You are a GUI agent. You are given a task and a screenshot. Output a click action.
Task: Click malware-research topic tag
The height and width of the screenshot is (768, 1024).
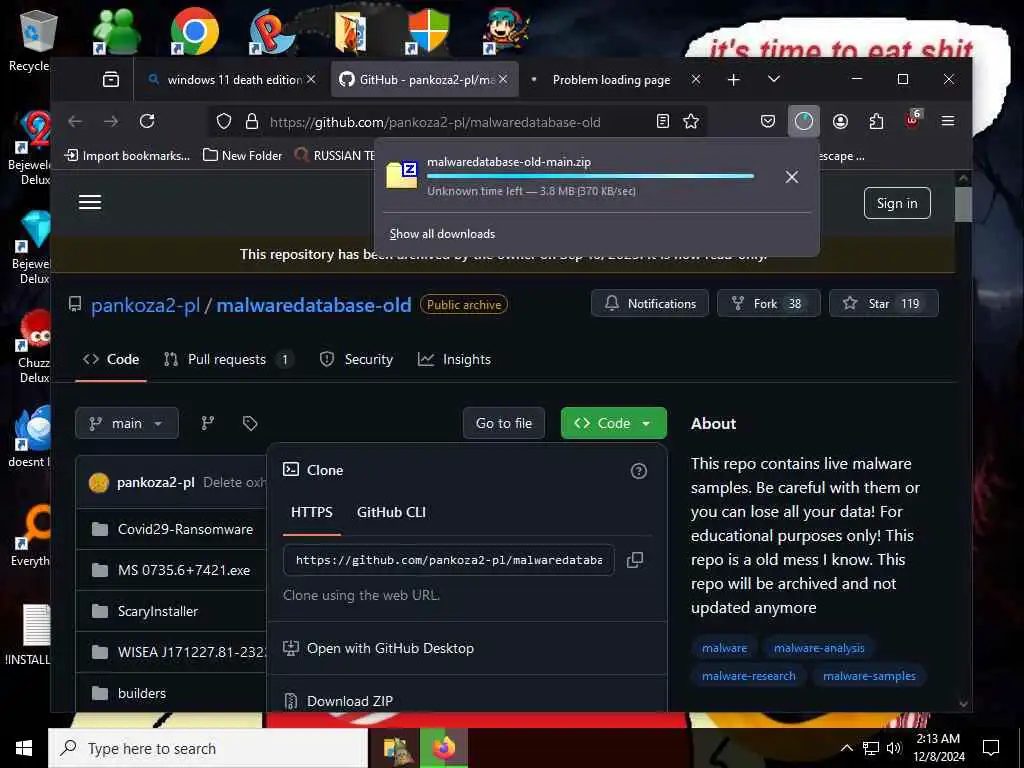coord(748,676)
